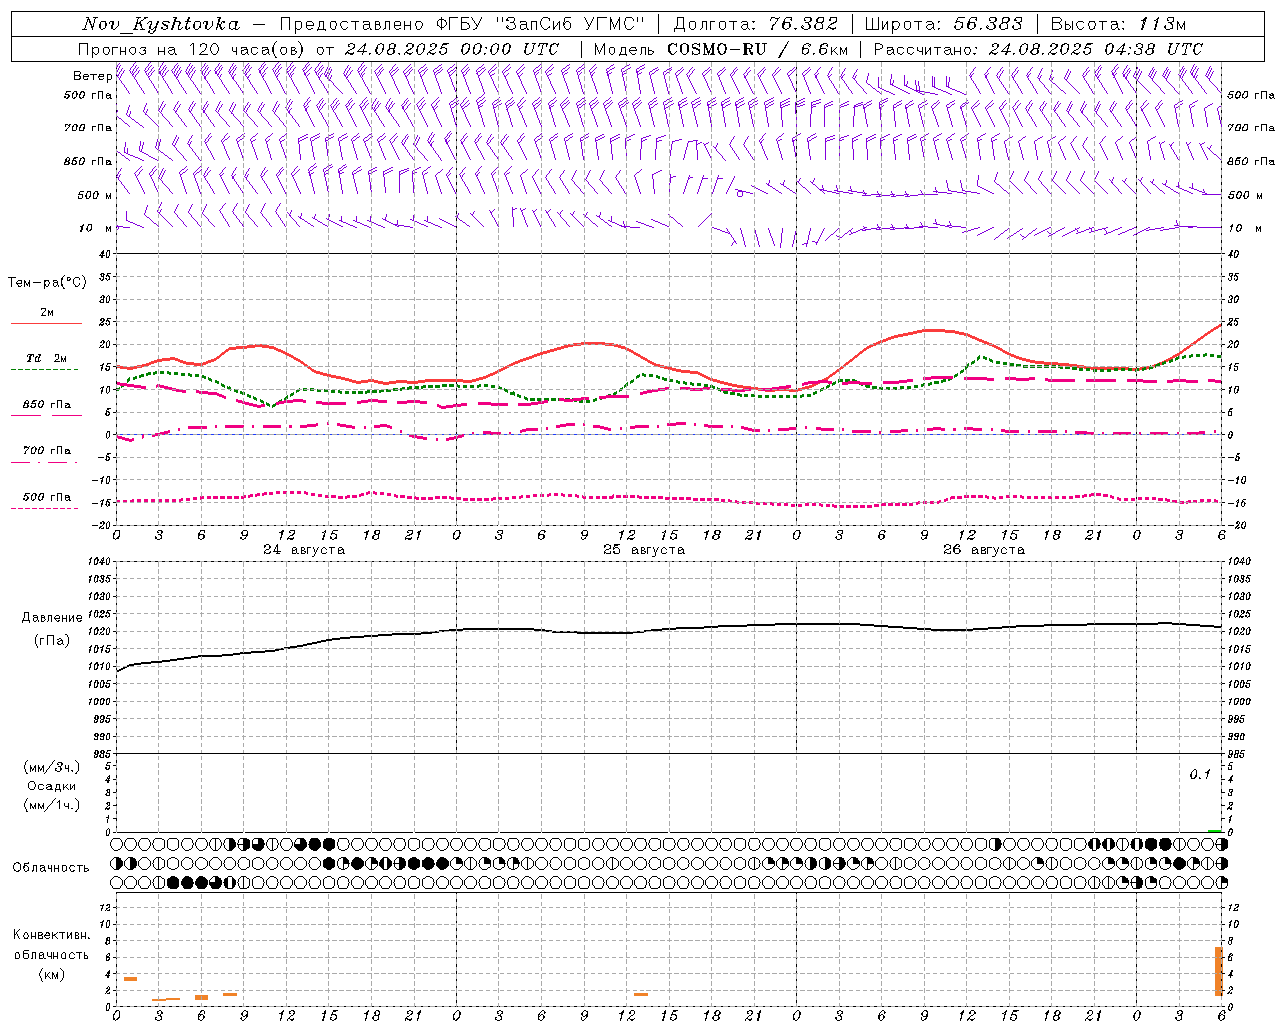Click the 850 гПа temperature legend entry
This screenshot has width=1280, height=1024.
tap(47, 405)
